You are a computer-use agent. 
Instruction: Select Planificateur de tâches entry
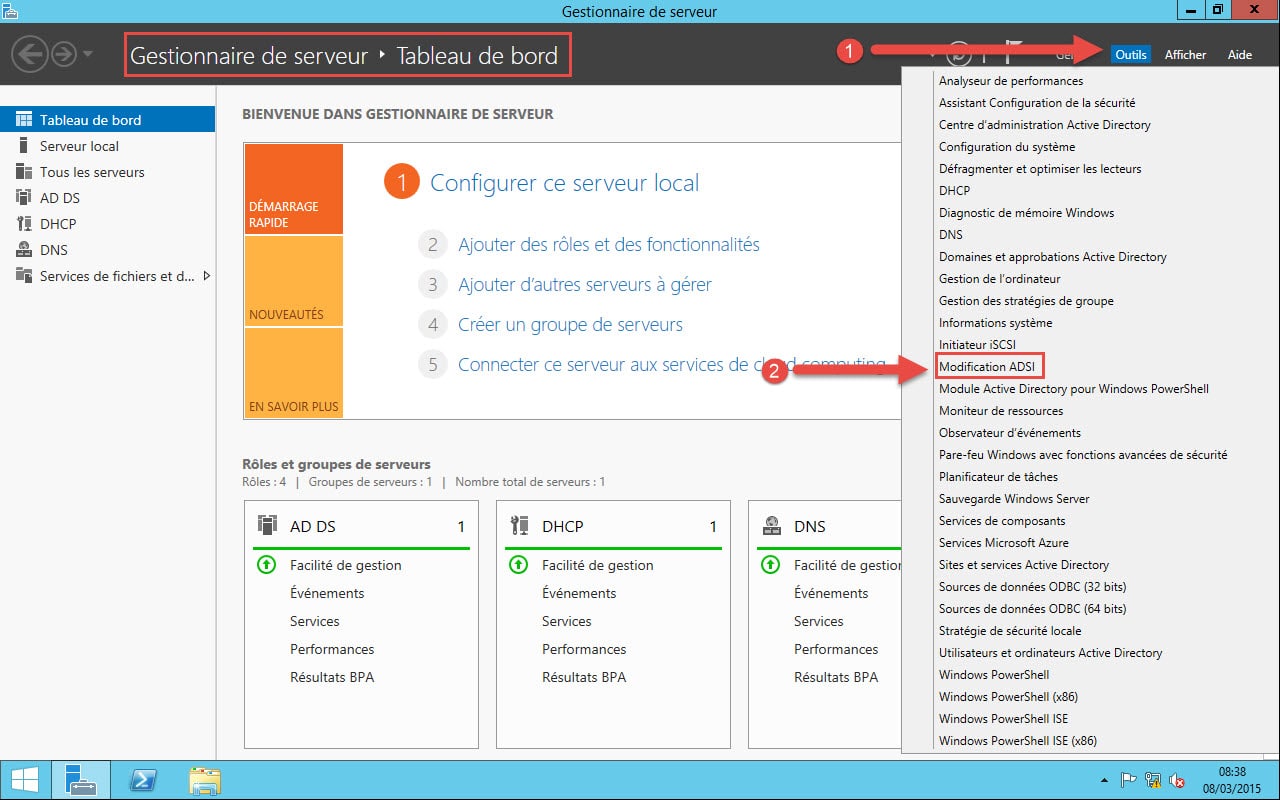point(998,477)
